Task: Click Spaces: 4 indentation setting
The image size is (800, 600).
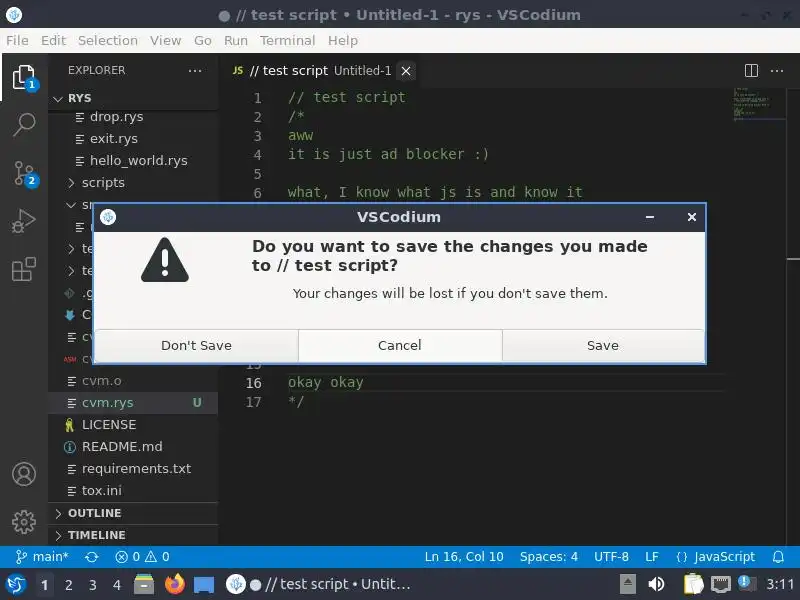Action: (x=549, y=557)
